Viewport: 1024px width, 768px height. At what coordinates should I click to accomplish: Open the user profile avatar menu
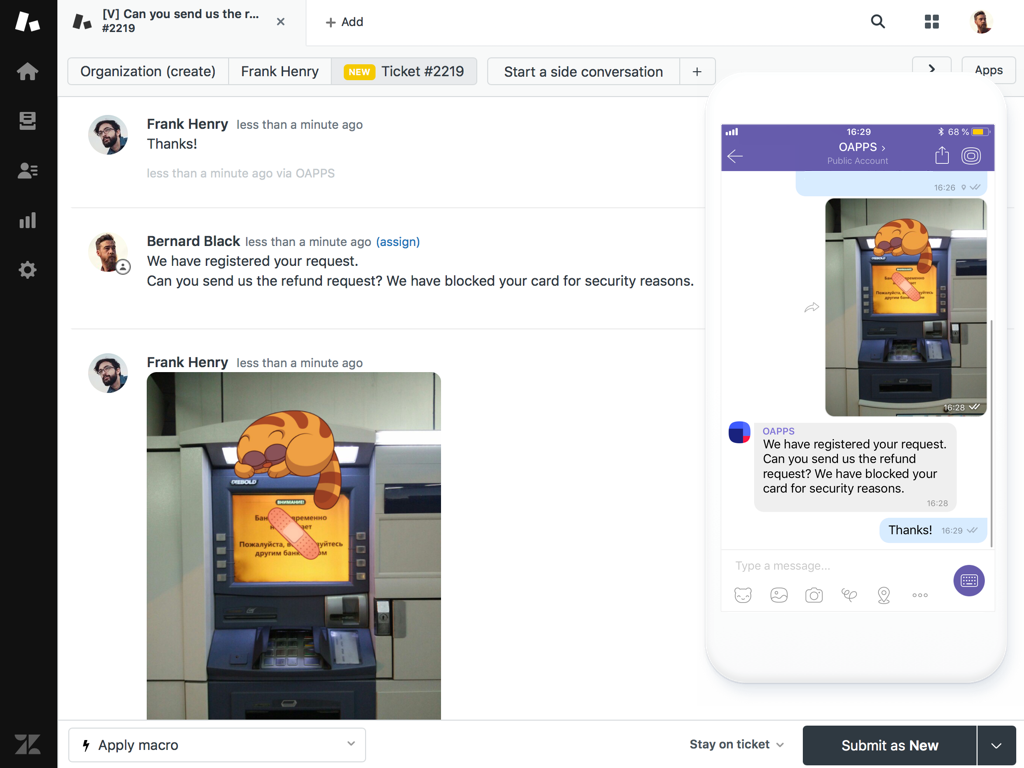click(982, 22)
